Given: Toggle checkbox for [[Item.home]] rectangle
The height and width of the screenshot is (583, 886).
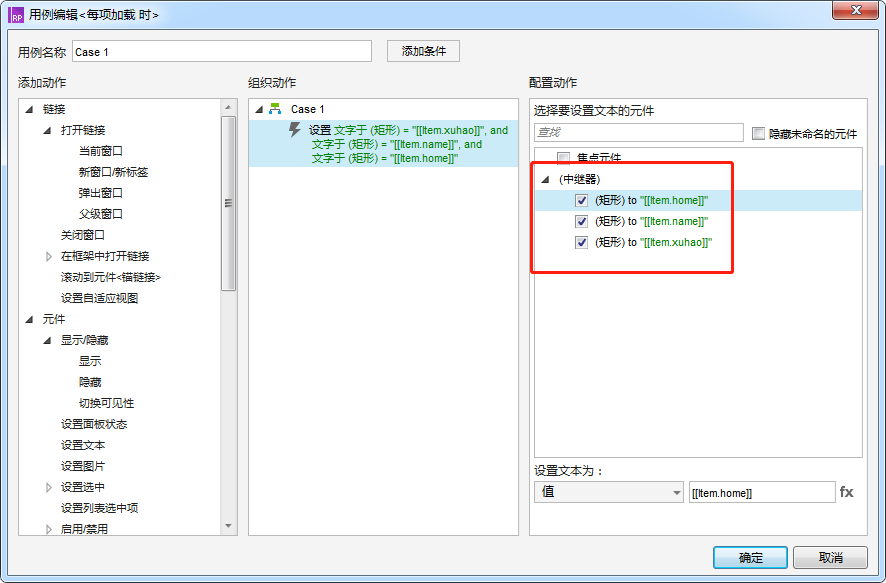Looking at the screenshot, I should (x=581, y=201).
